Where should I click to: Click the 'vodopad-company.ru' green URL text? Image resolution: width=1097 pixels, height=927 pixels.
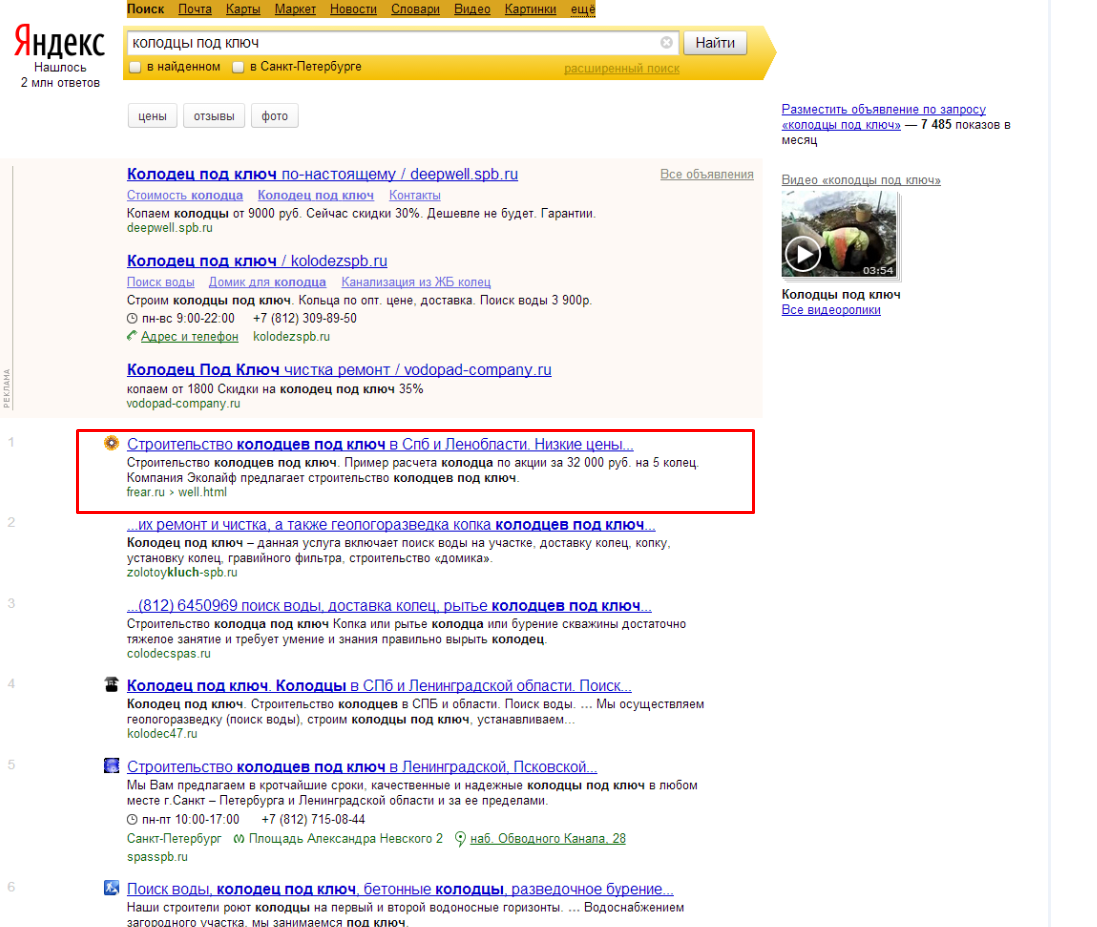point(183,404)
